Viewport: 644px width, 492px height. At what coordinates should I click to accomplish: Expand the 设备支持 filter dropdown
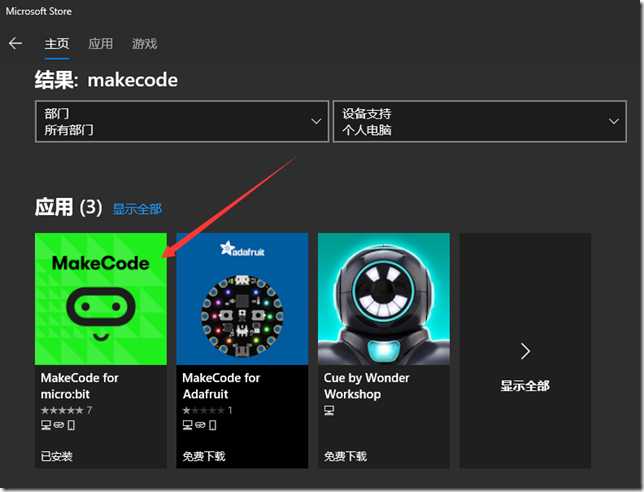[479, 122]
